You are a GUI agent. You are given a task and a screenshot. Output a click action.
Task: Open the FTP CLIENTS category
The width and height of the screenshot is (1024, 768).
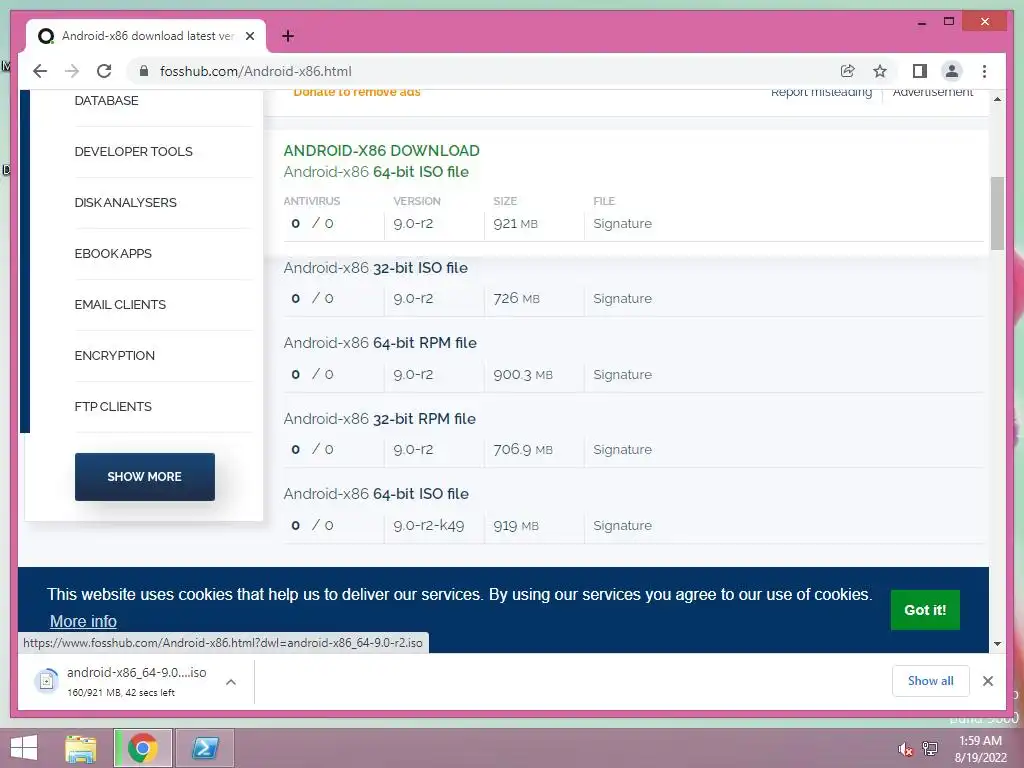tap(113, 406)
